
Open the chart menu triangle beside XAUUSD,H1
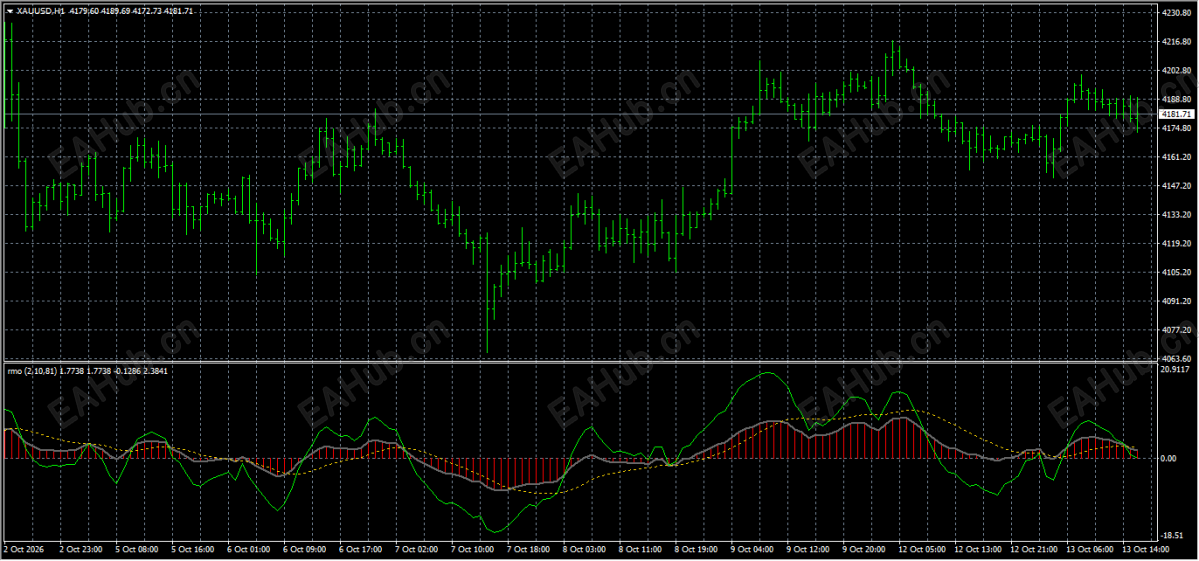pos(10,11)
